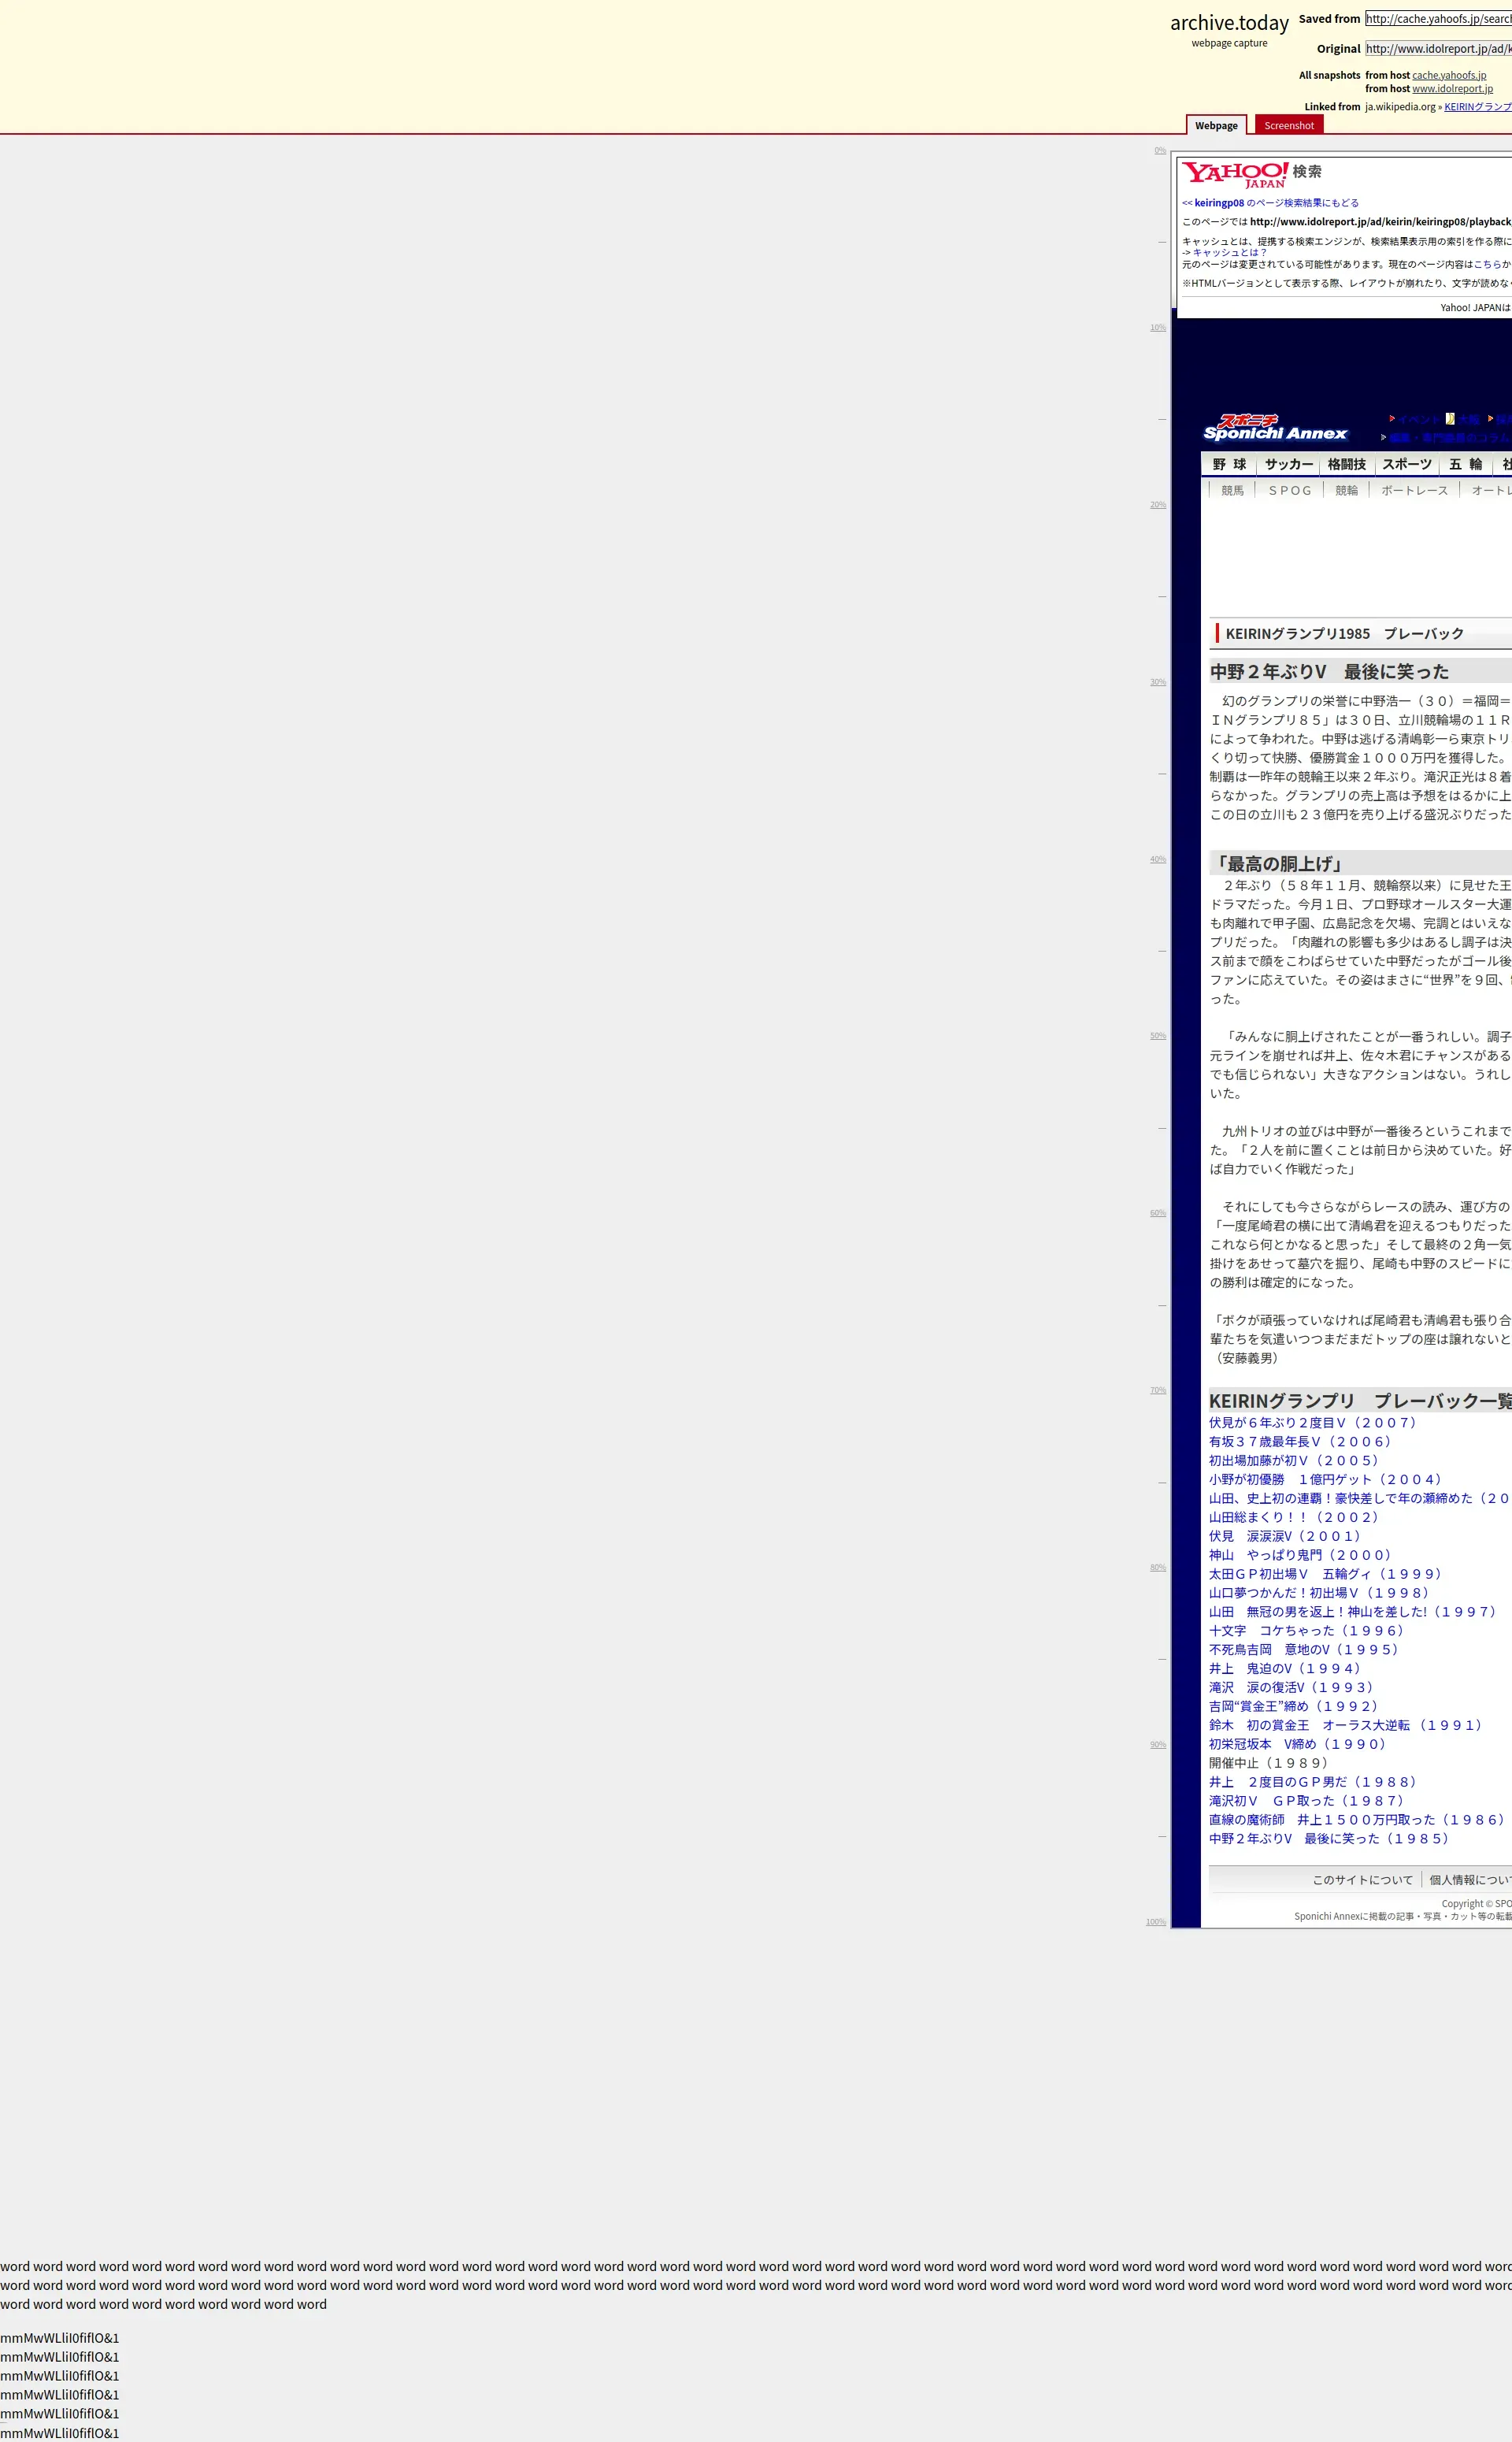1512x2442 pixels.
Task: Open 神山 やっぱり鬼門（２０００） playback link
Action: 1302,1555
